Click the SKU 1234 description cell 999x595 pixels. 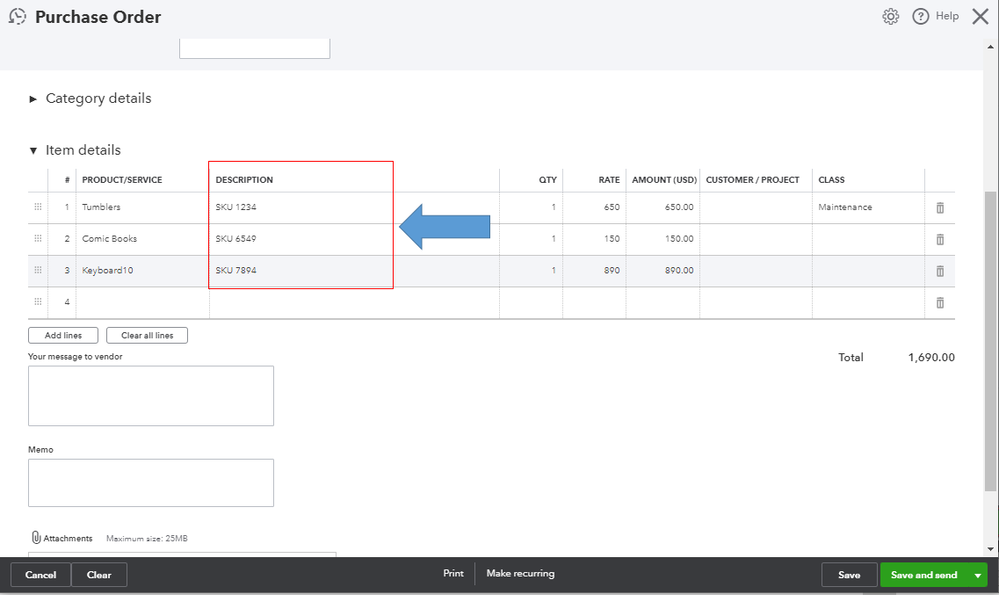tap(354, 207)
